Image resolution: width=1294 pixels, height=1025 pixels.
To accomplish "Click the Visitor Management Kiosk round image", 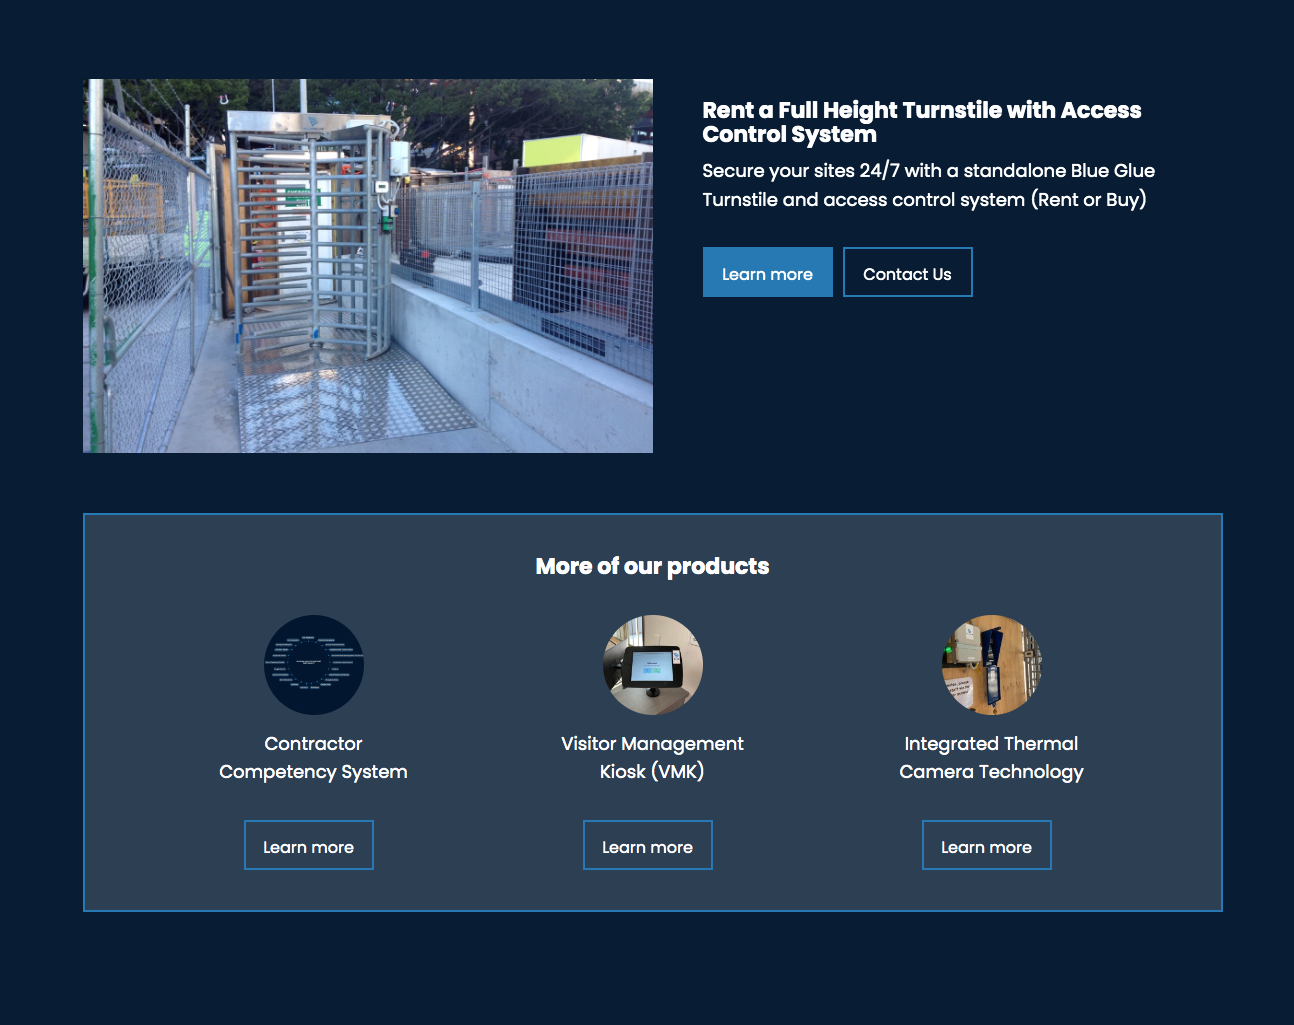I will pos(652,665).
